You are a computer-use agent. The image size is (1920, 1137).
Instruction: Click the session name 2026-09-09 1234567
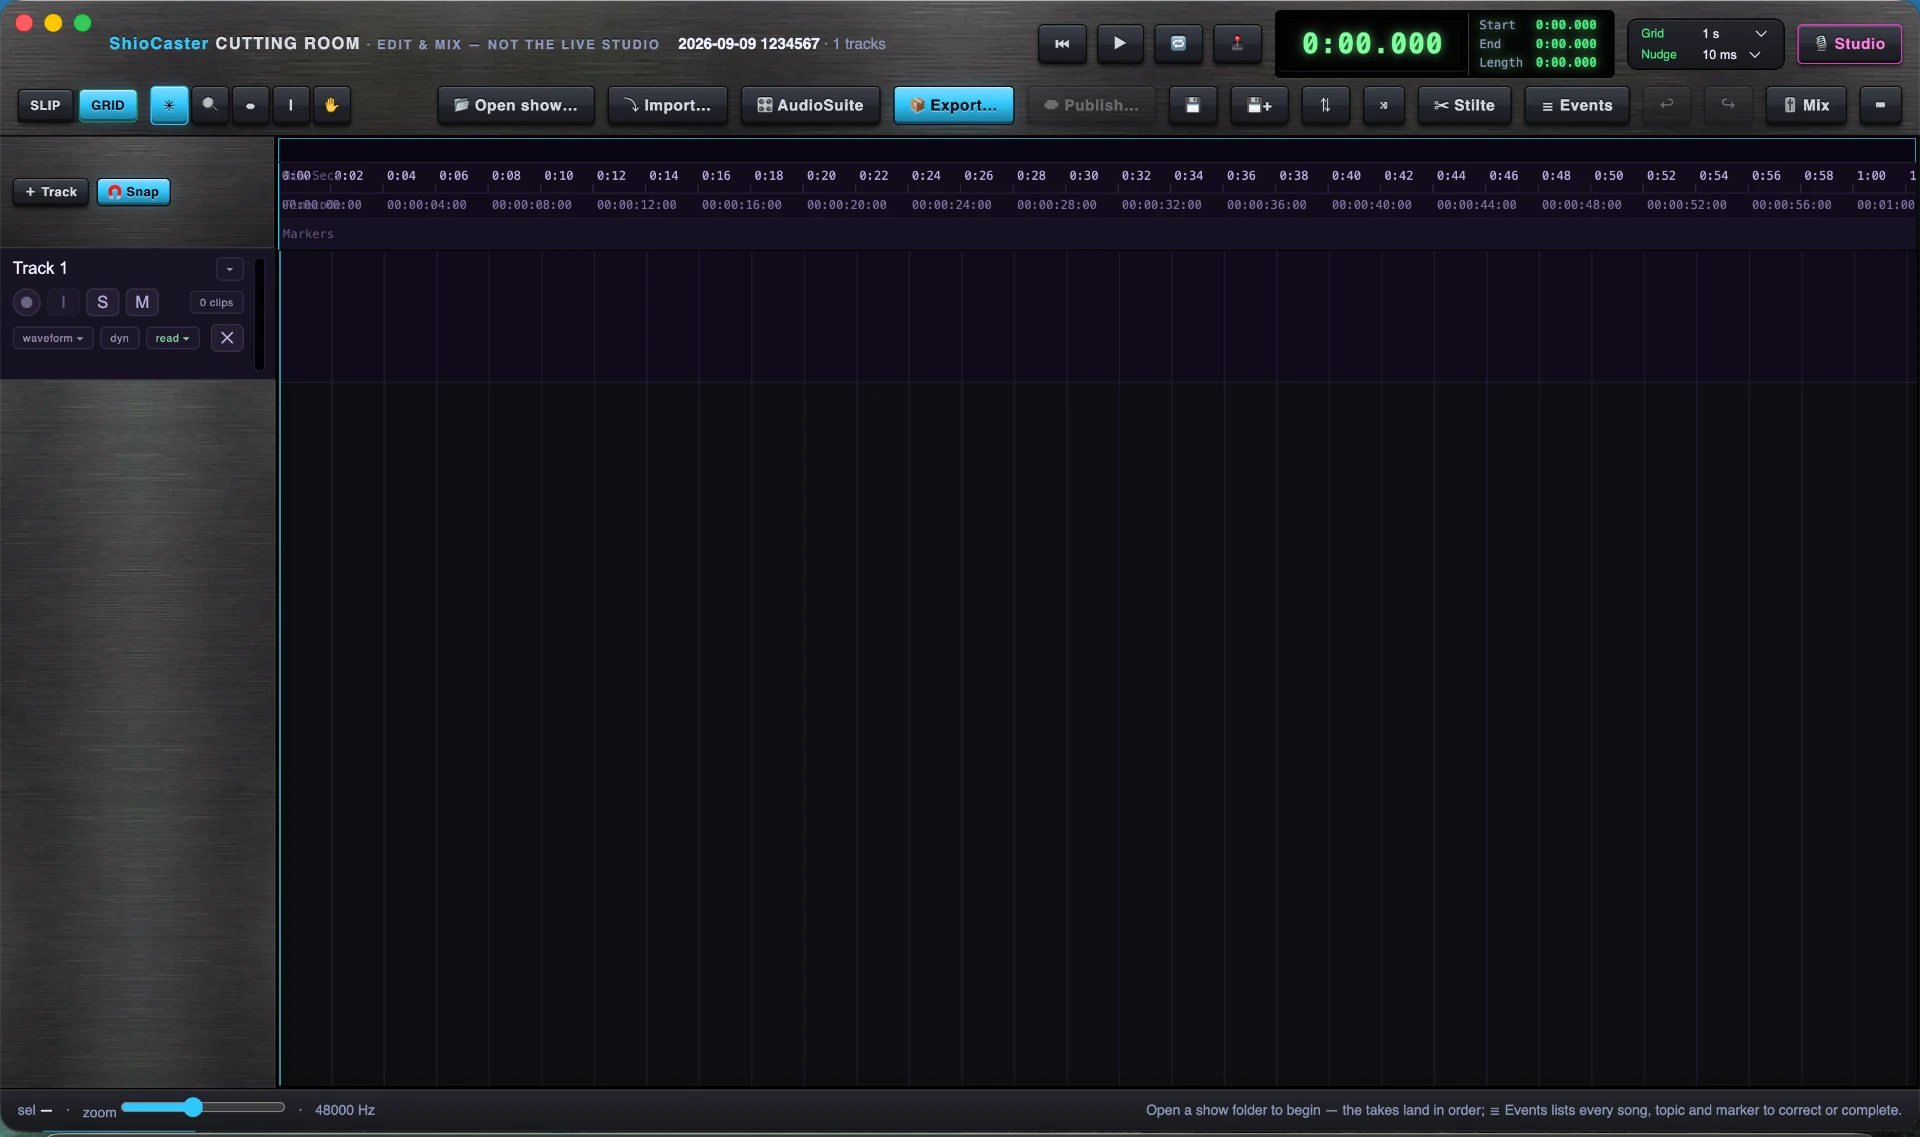tap(749, 44)
